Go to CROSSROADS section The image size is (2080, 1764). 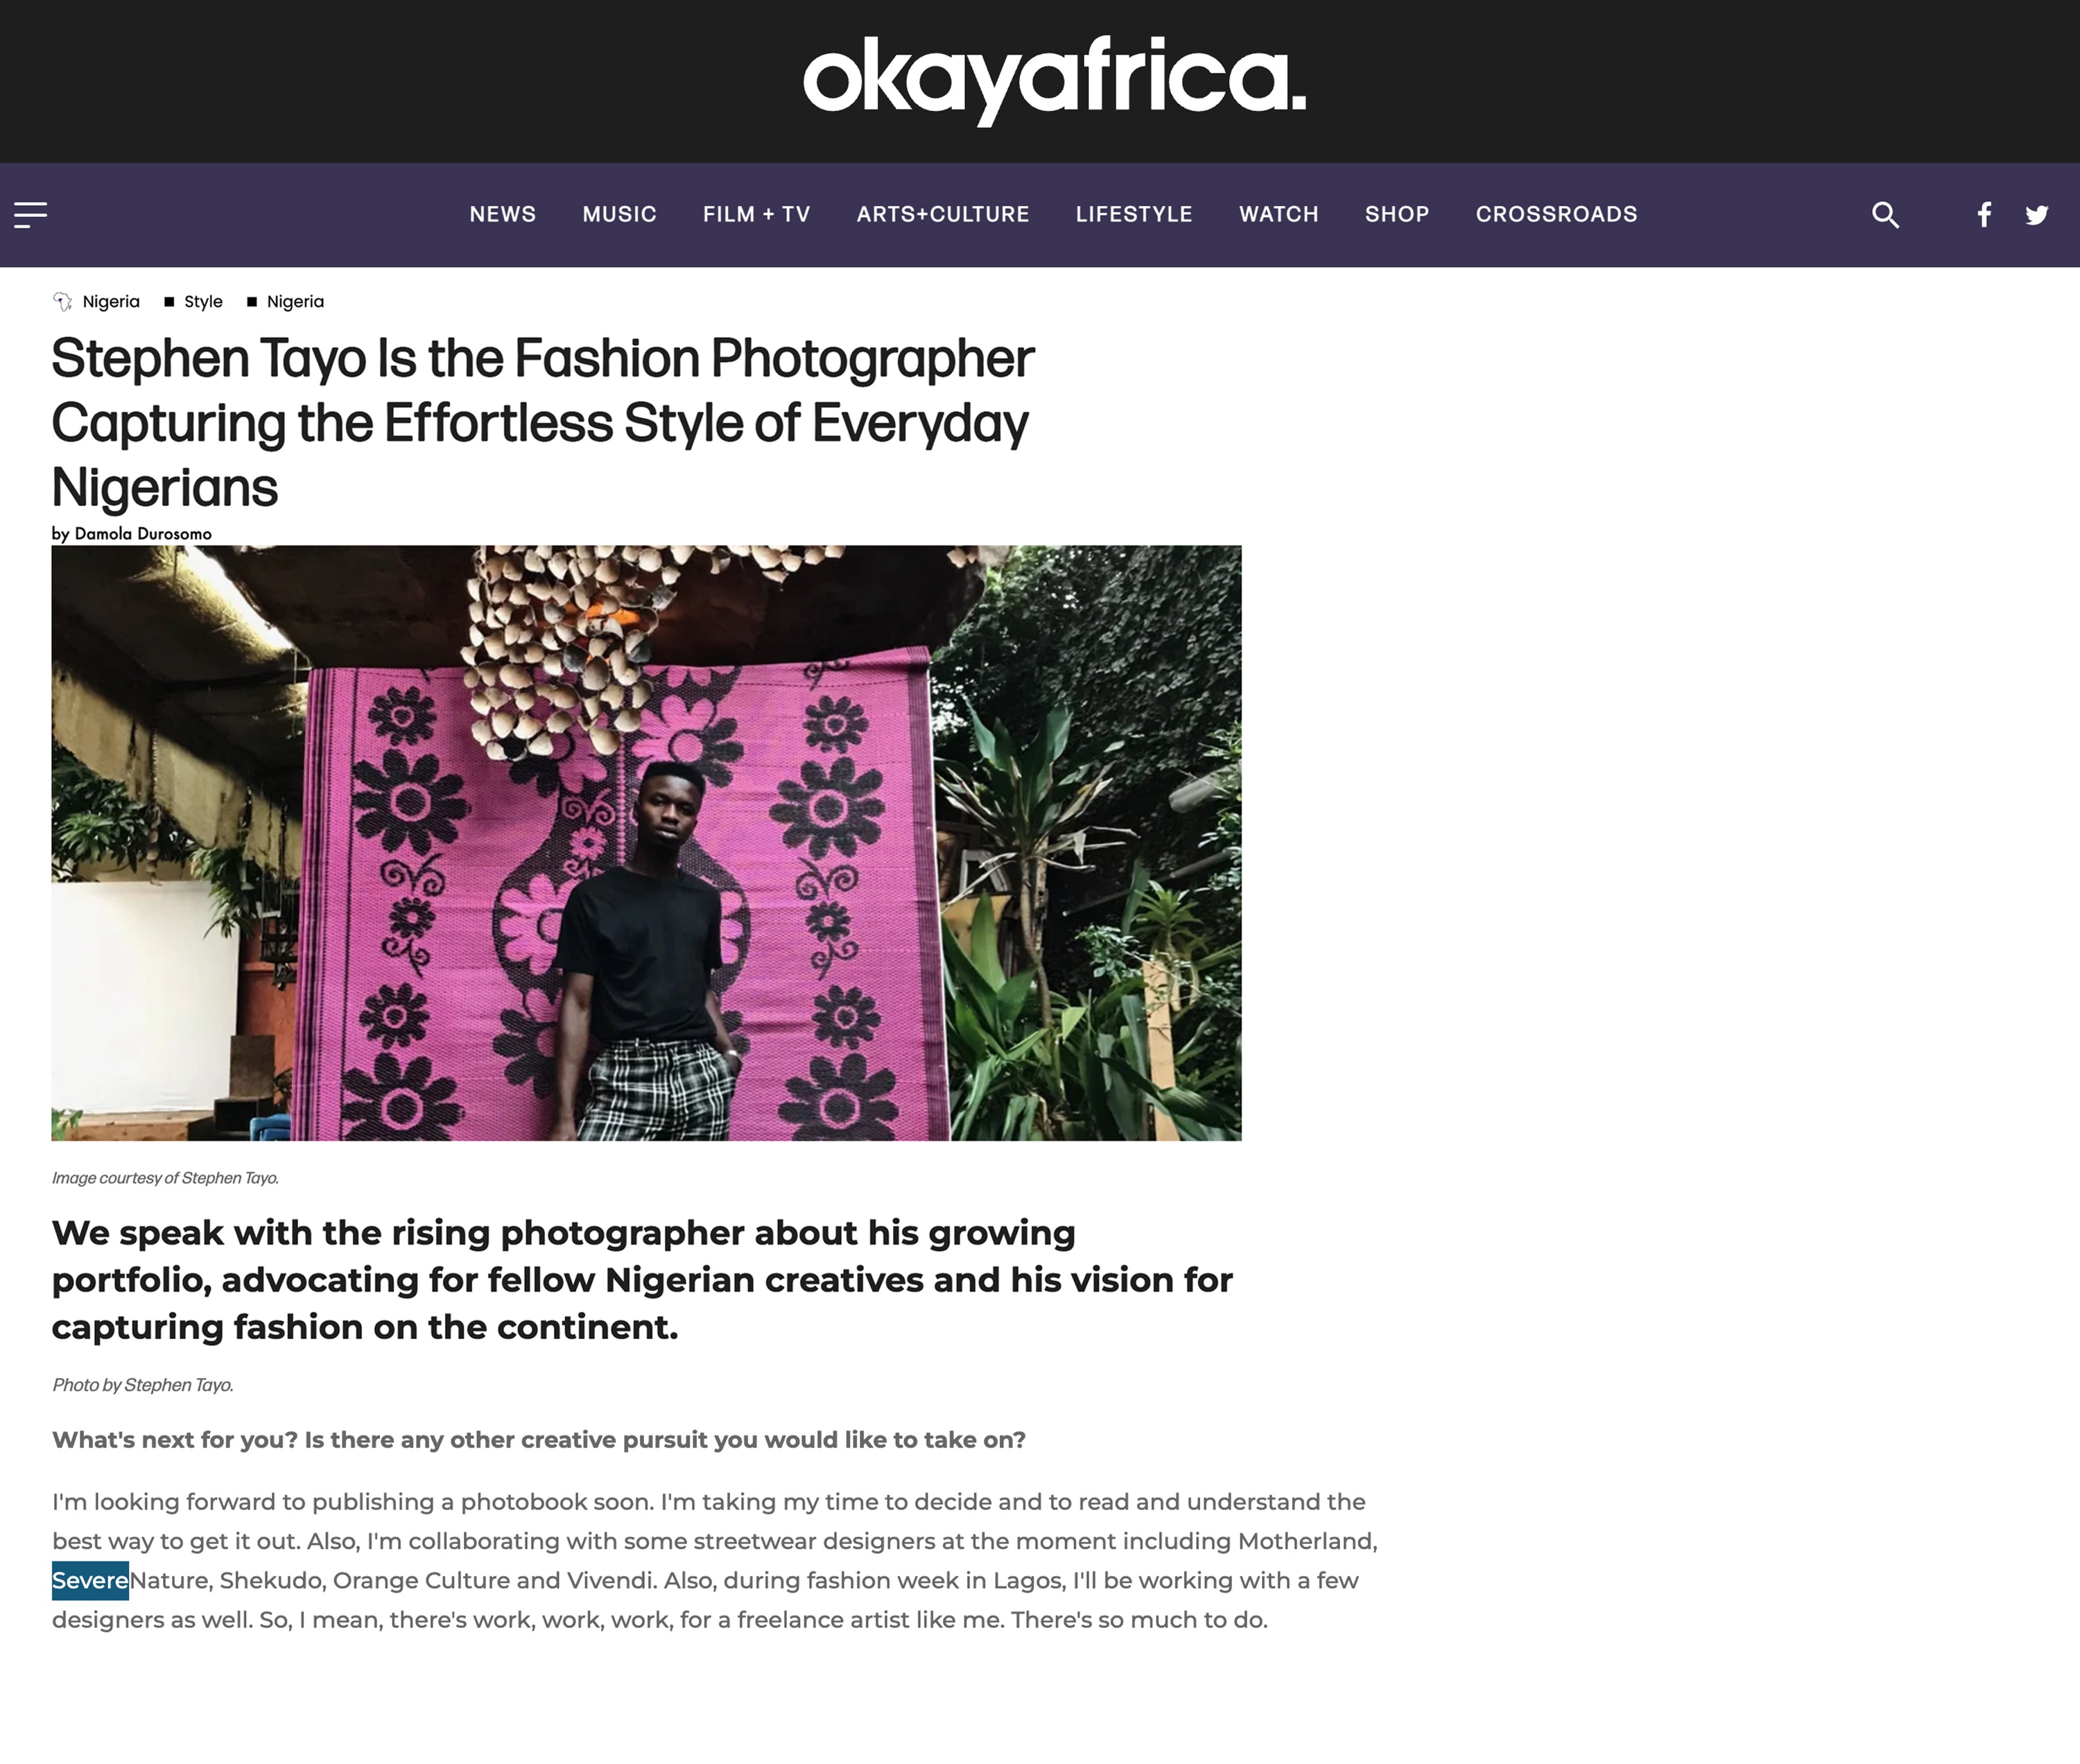pos(1556,214)
